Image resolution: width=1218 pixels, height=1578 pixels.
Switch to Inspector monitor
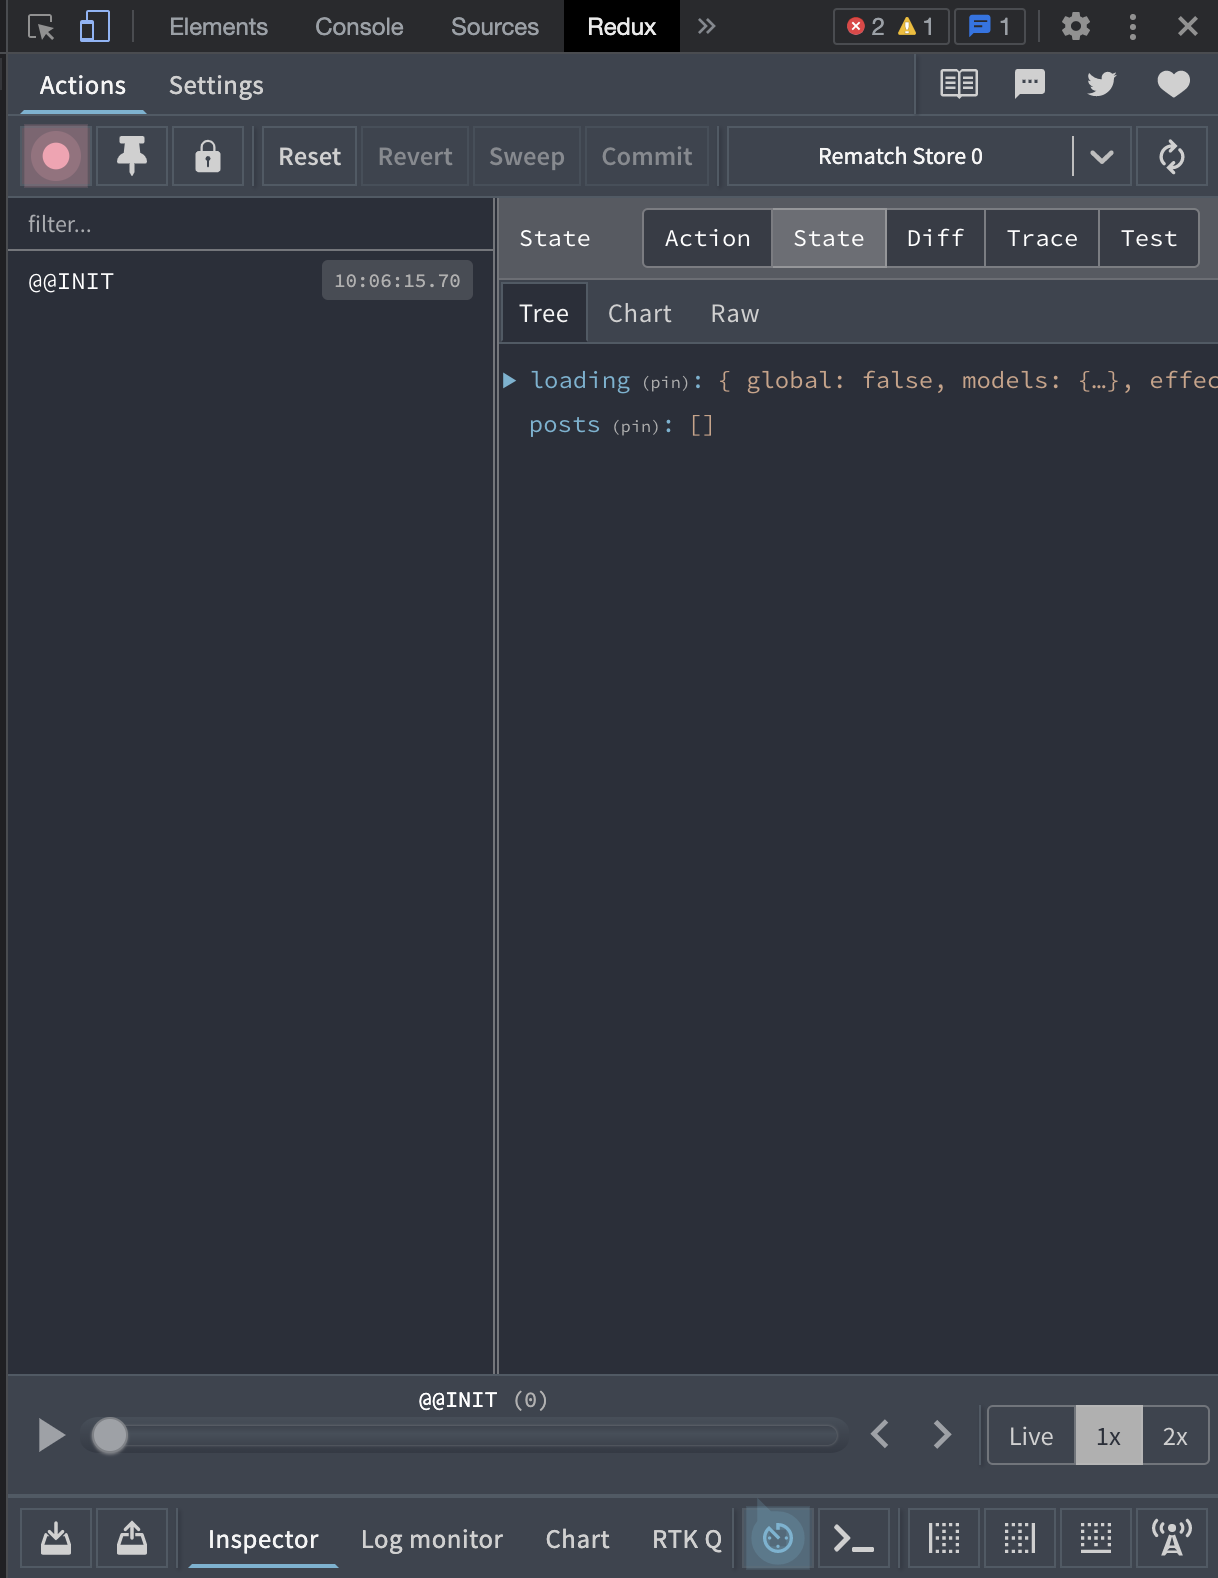263,1539
